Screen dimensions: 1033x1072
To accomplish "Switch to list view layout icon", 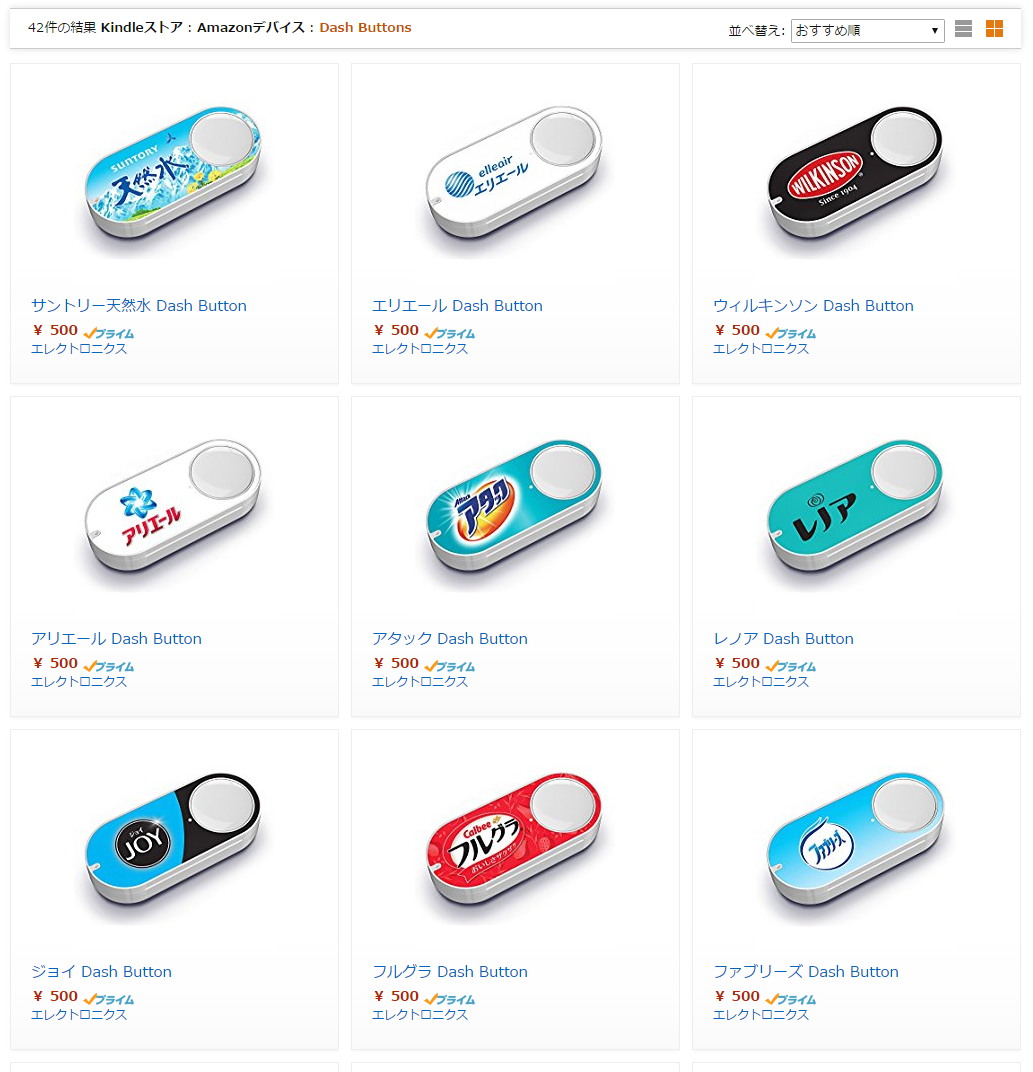I will (x=963, y=29).
